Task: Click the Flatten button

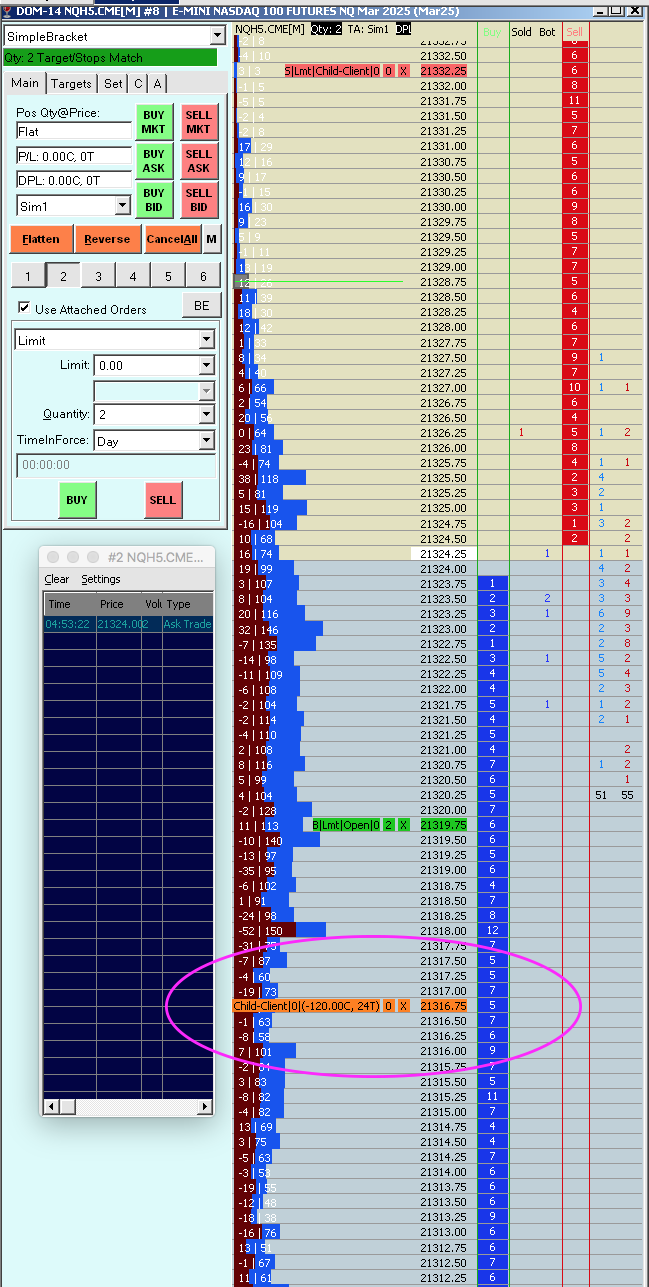Action: (41, 239)
